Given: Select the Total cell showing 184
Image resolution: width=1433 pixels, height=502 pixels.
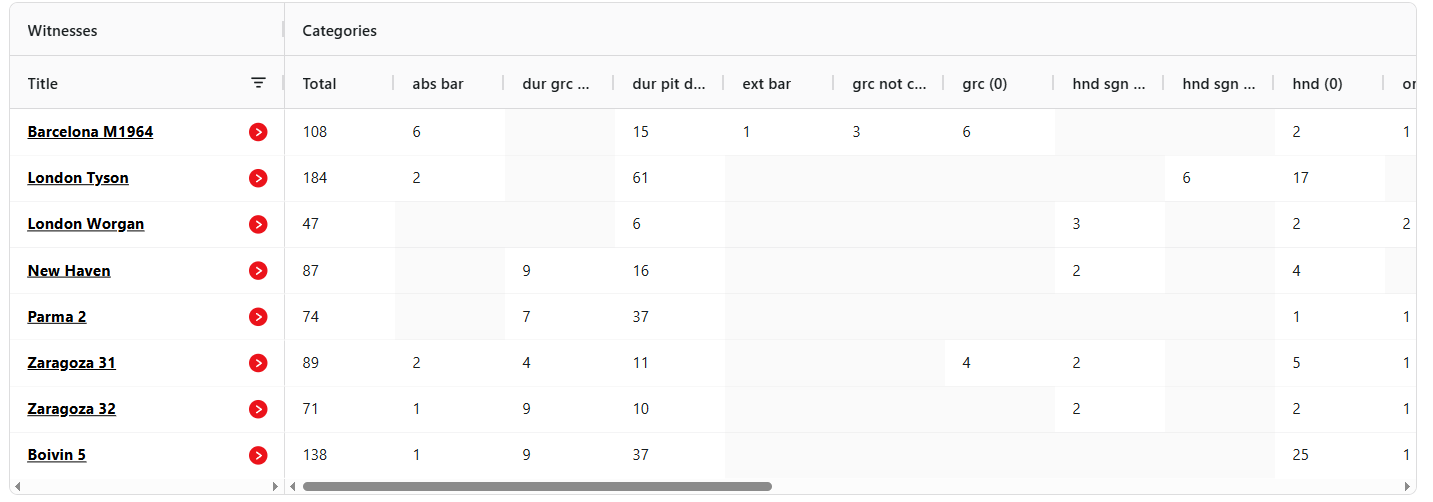Looking at the screenshot, I should [315, 178].
